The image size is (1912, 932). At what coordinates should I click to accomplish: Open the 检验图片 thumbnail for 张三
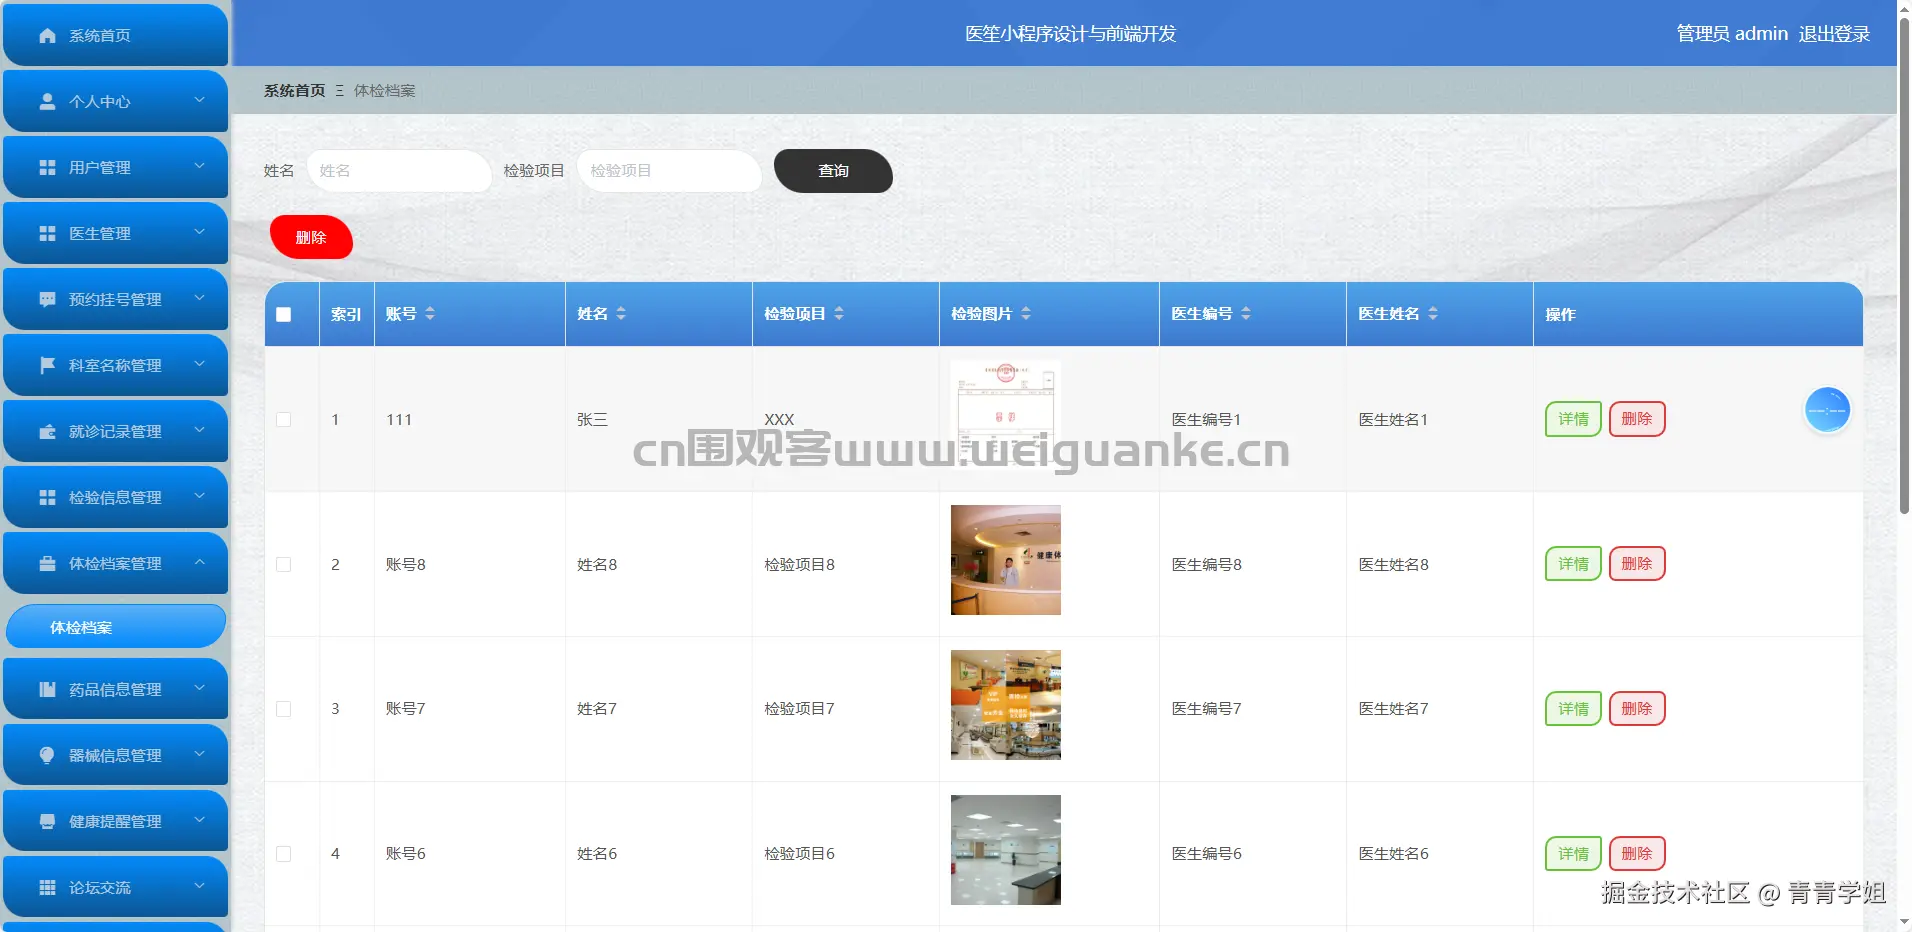1006,415
